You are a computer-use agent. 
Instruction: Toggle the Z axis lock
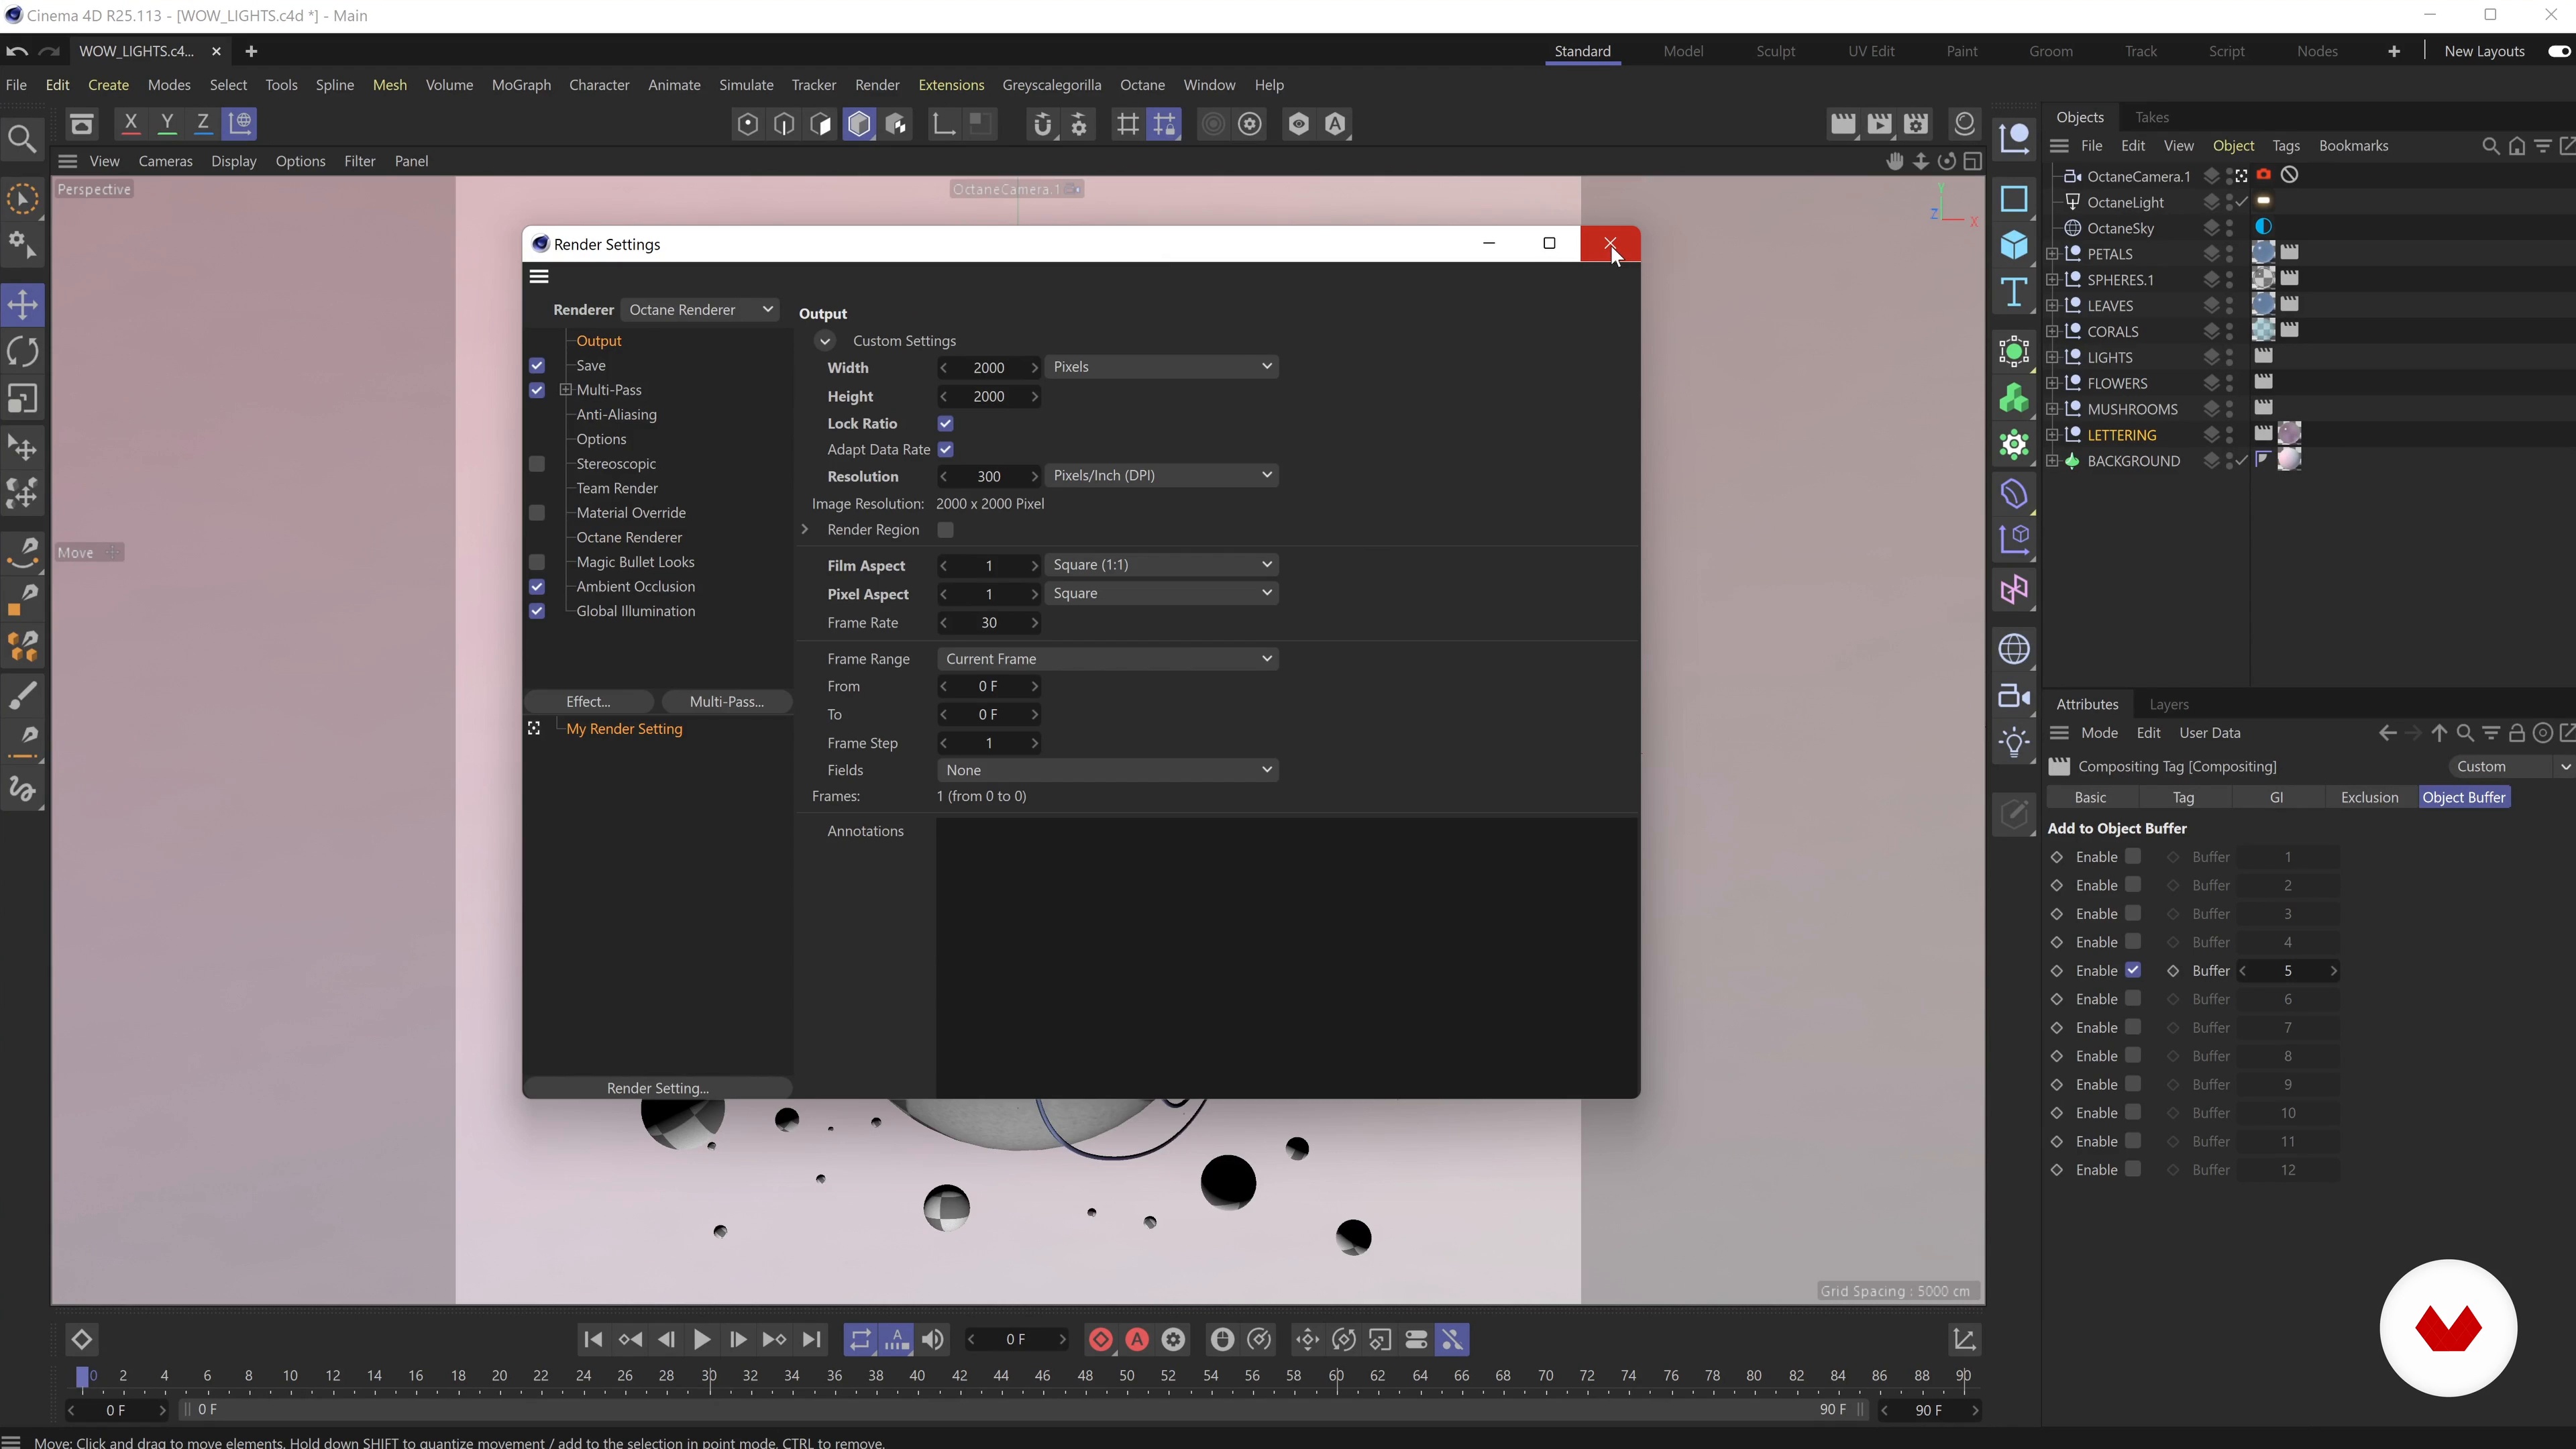click(x=203, y=124)
